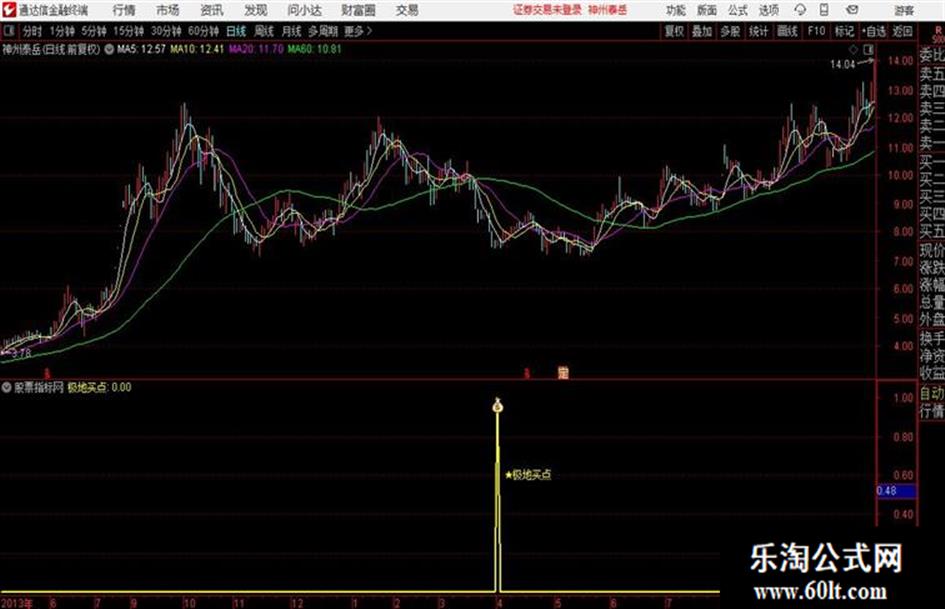This screenshot has width=945, height=609.
Task: Switch to the 1分钟 period tab
Action: pos(61,31)
